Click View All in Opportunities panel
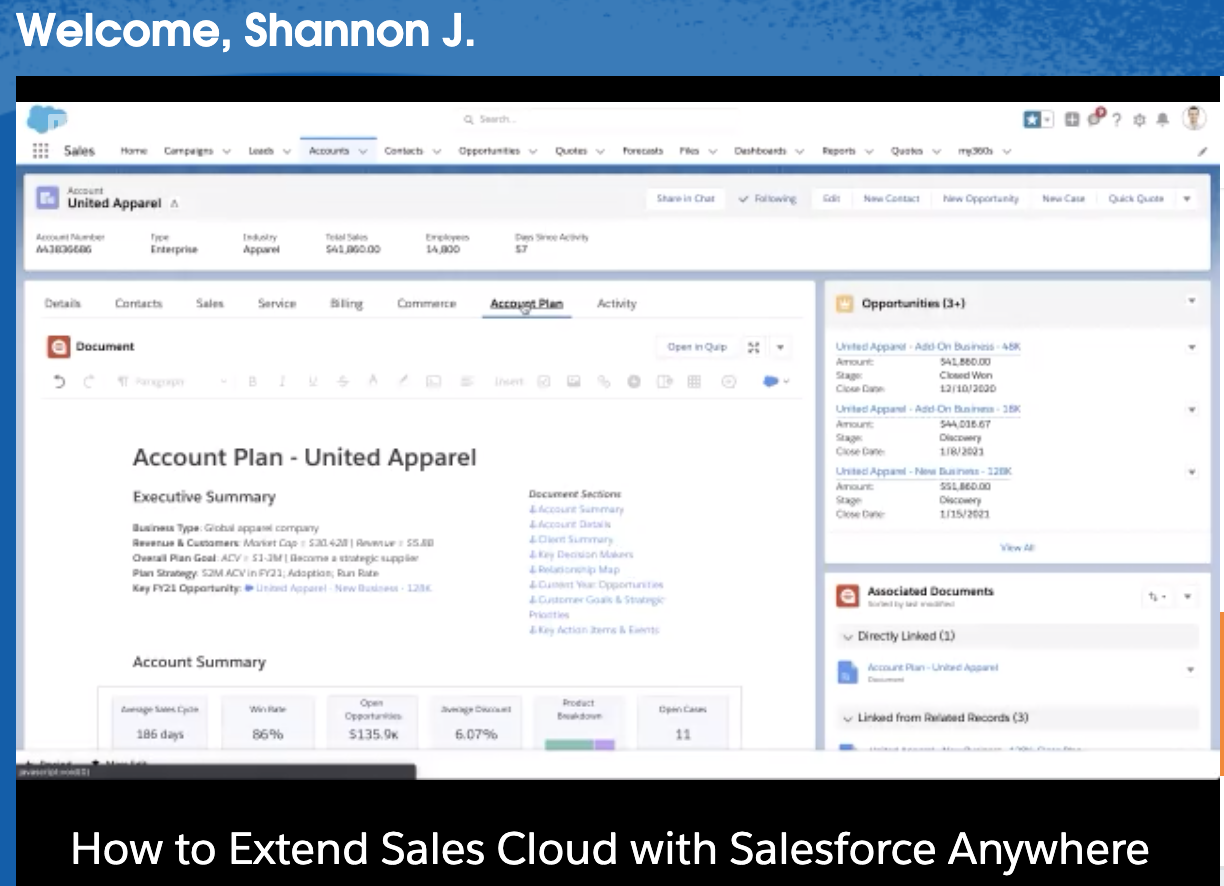 click(x=1017, y=547)
